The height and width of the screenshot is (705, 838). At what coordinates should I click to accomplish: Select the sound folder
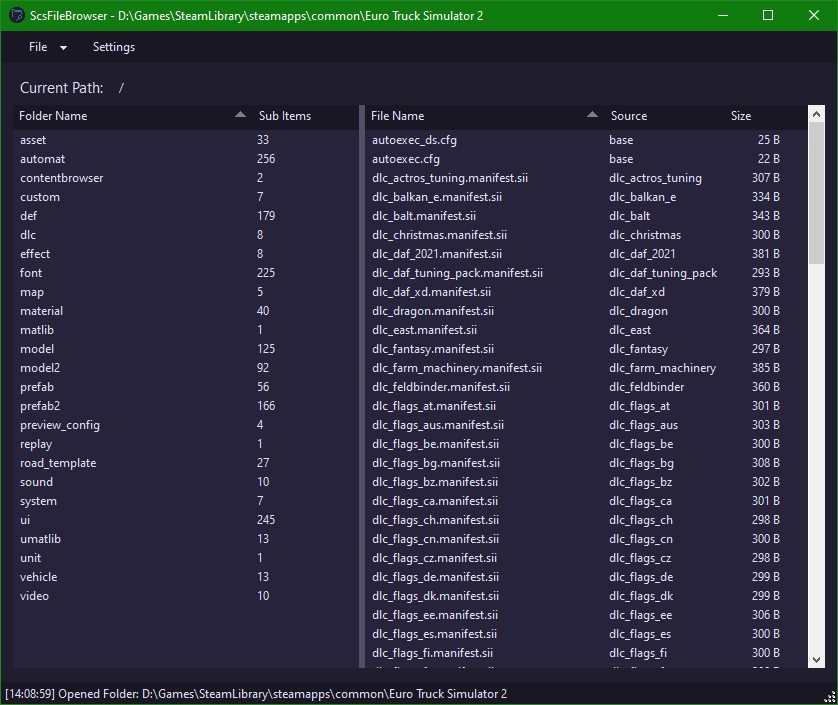click(186, 482)
